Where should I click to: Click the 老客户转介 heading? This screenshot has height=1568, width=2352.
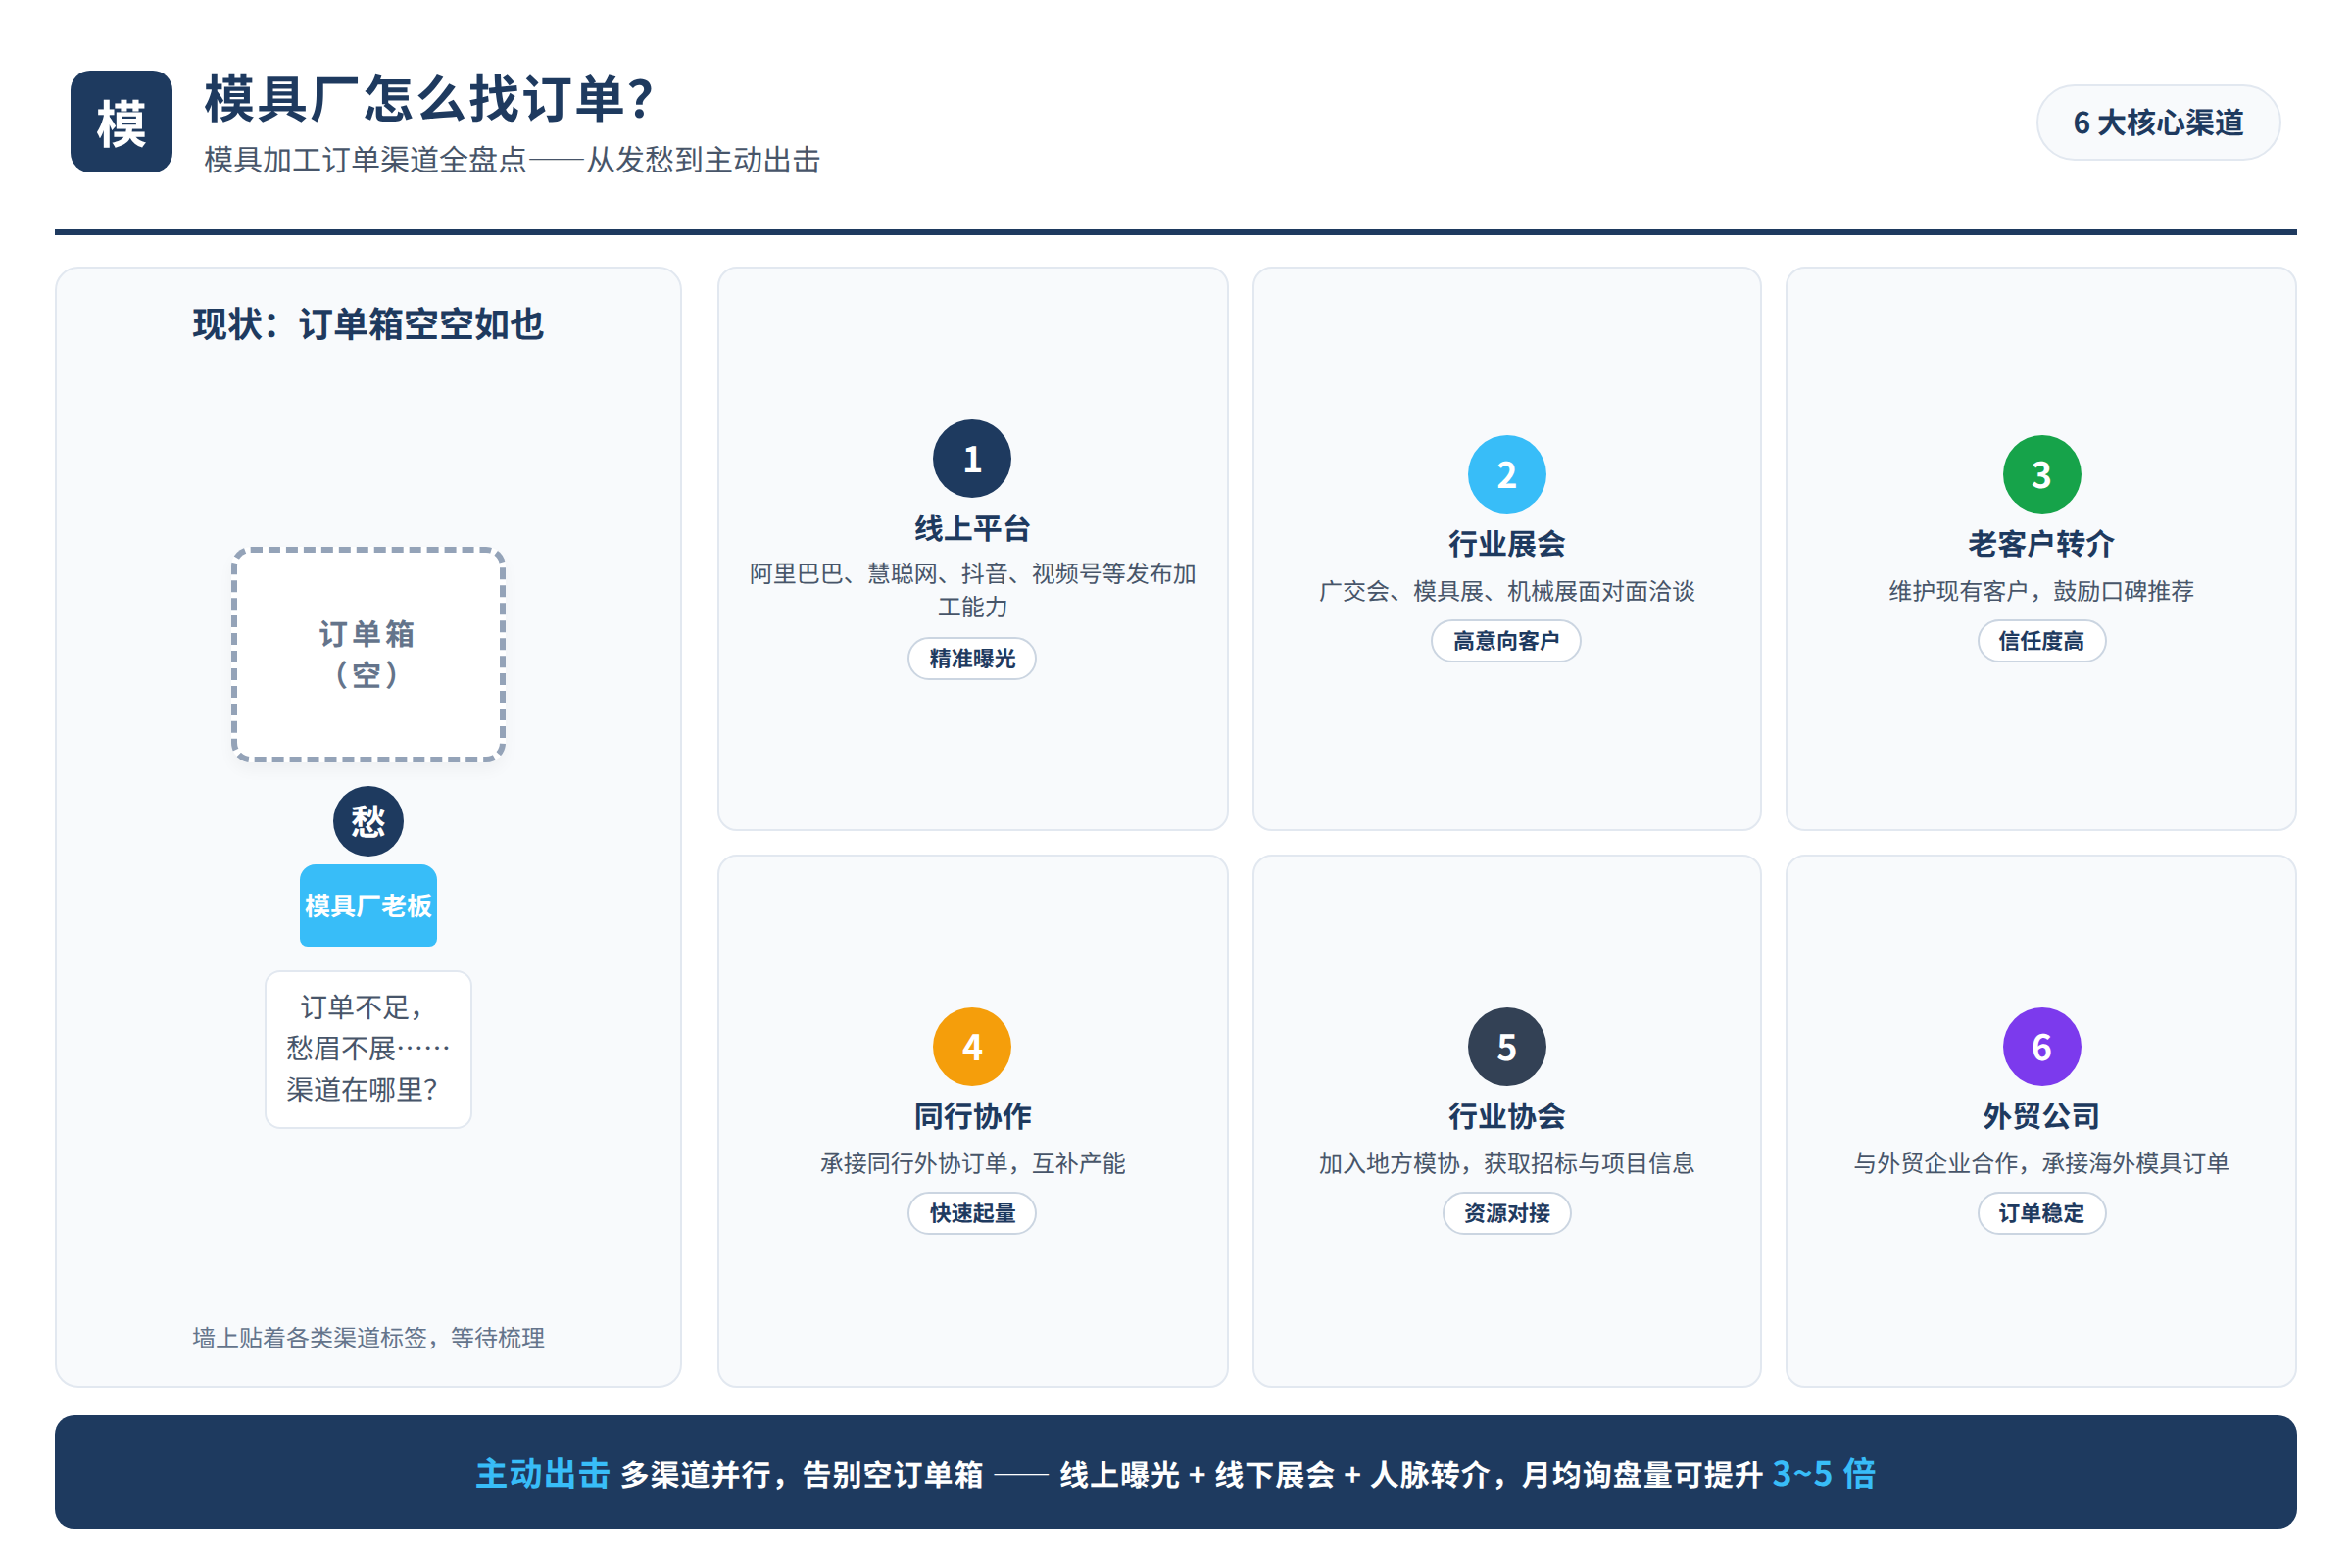(2041, 544)
